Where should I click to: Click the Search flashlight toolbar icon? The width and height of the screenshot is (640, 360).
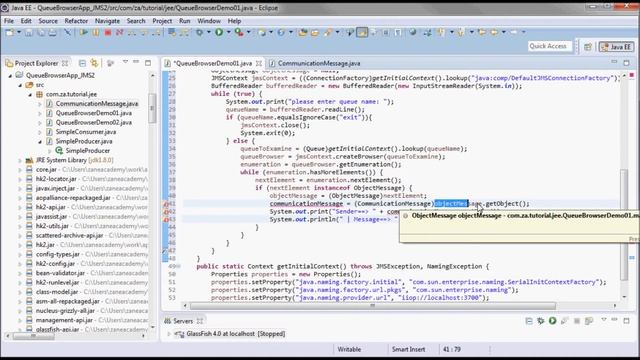point(329,32)
